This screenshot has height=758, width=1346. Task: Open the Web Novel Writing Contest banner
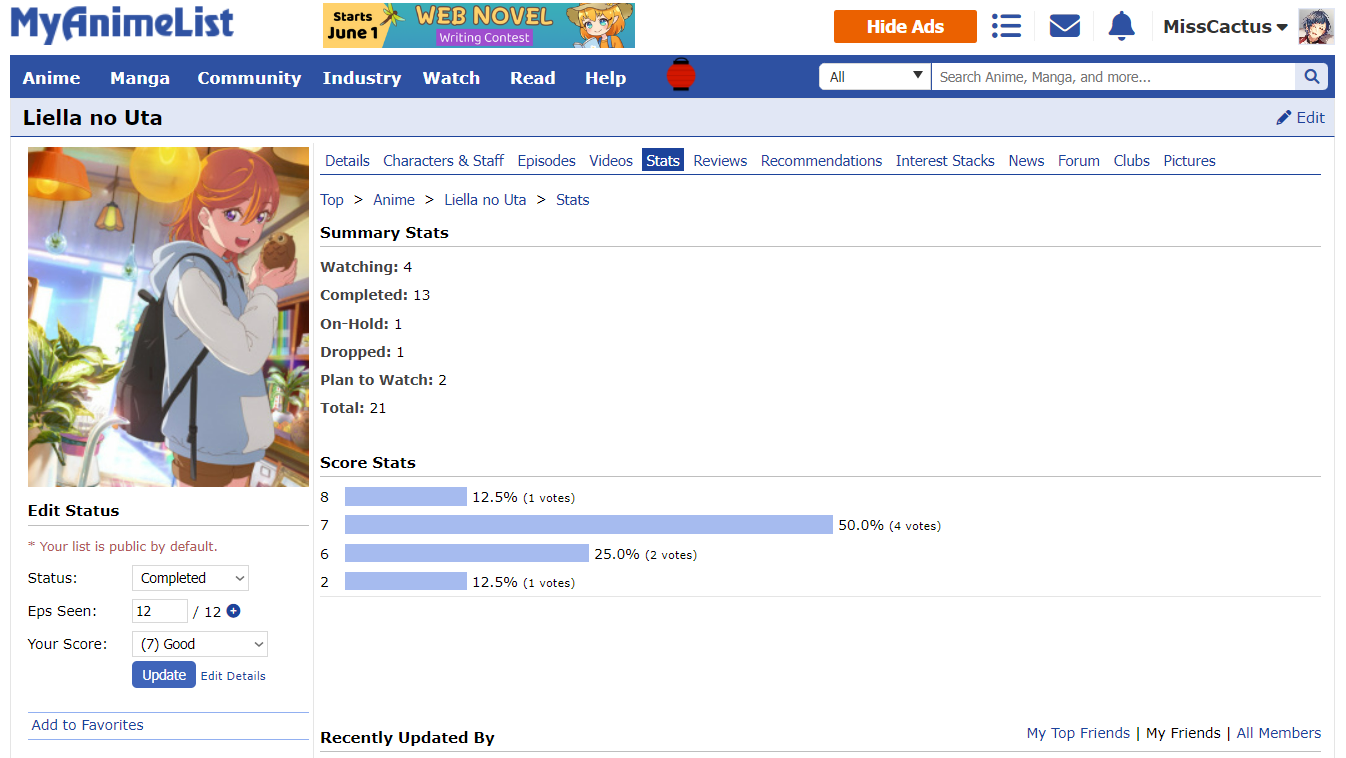coord(479,26)
